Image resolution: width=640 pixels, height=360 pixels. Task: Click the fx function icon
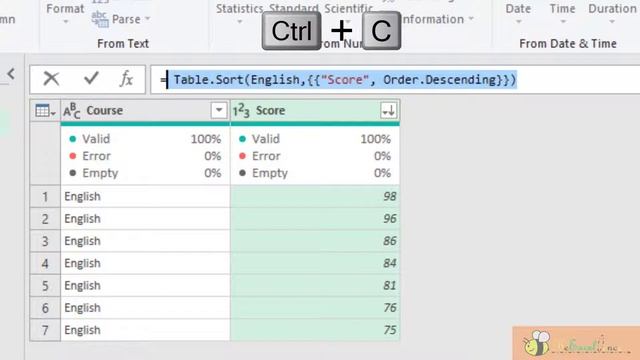(127, 79)
